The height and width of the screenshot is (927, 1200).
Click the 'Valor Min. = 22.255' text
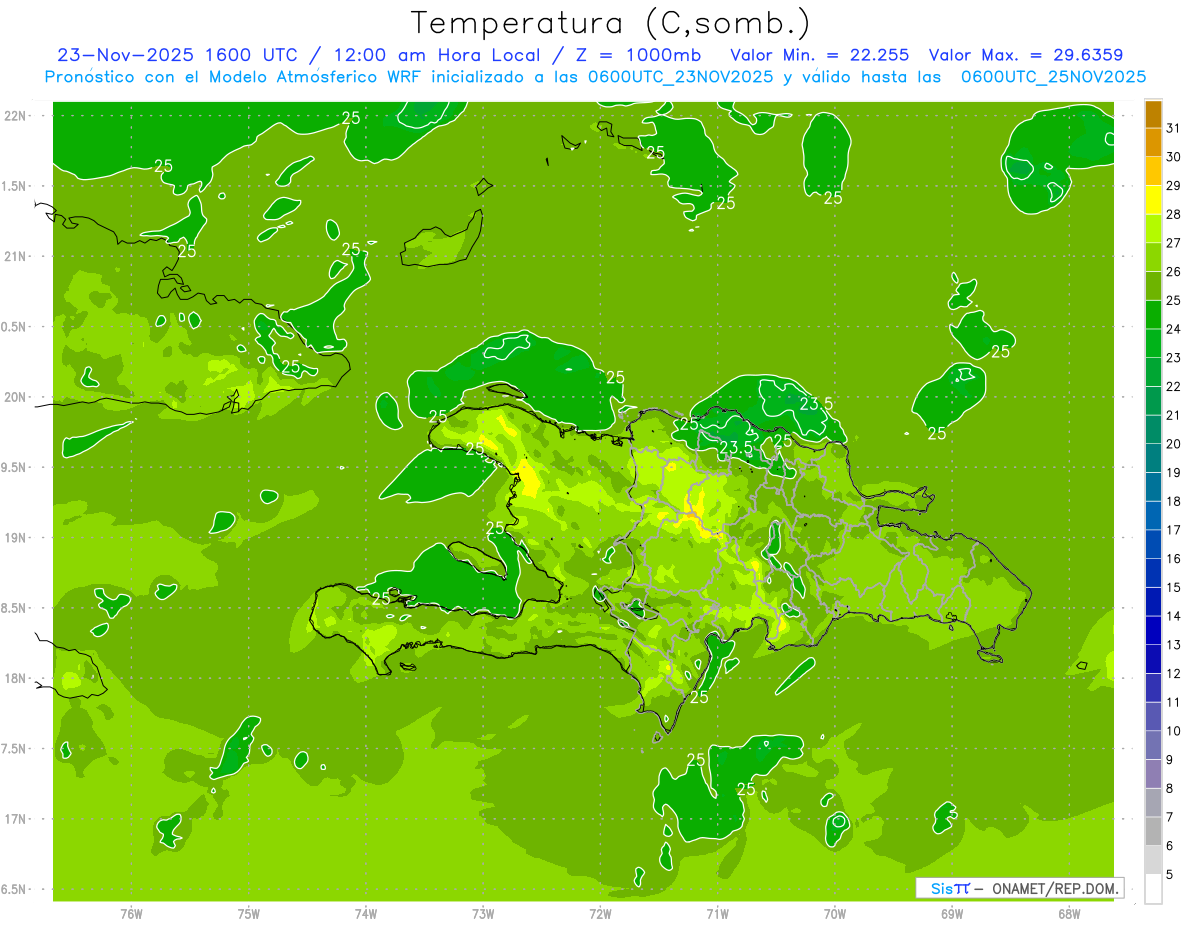coord(820,55)
